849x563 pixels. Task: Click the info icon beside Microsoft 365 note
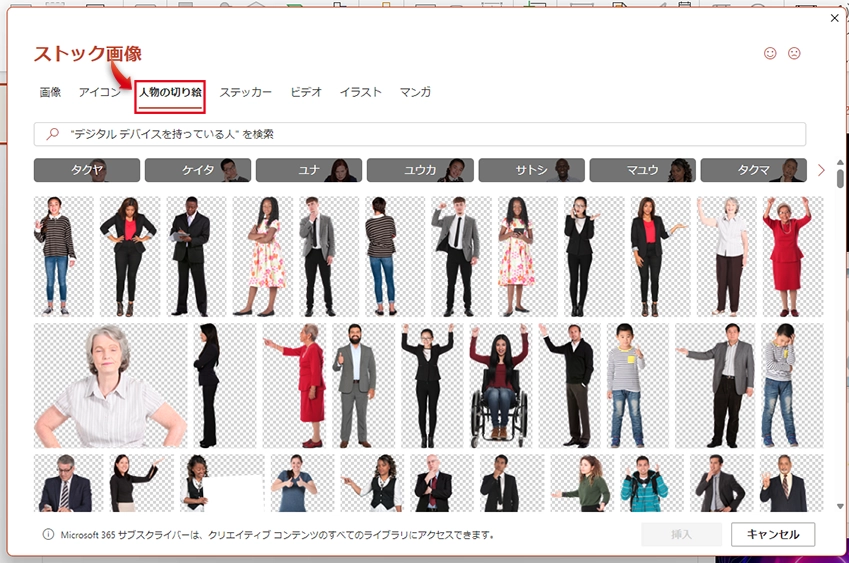[48, 534]
